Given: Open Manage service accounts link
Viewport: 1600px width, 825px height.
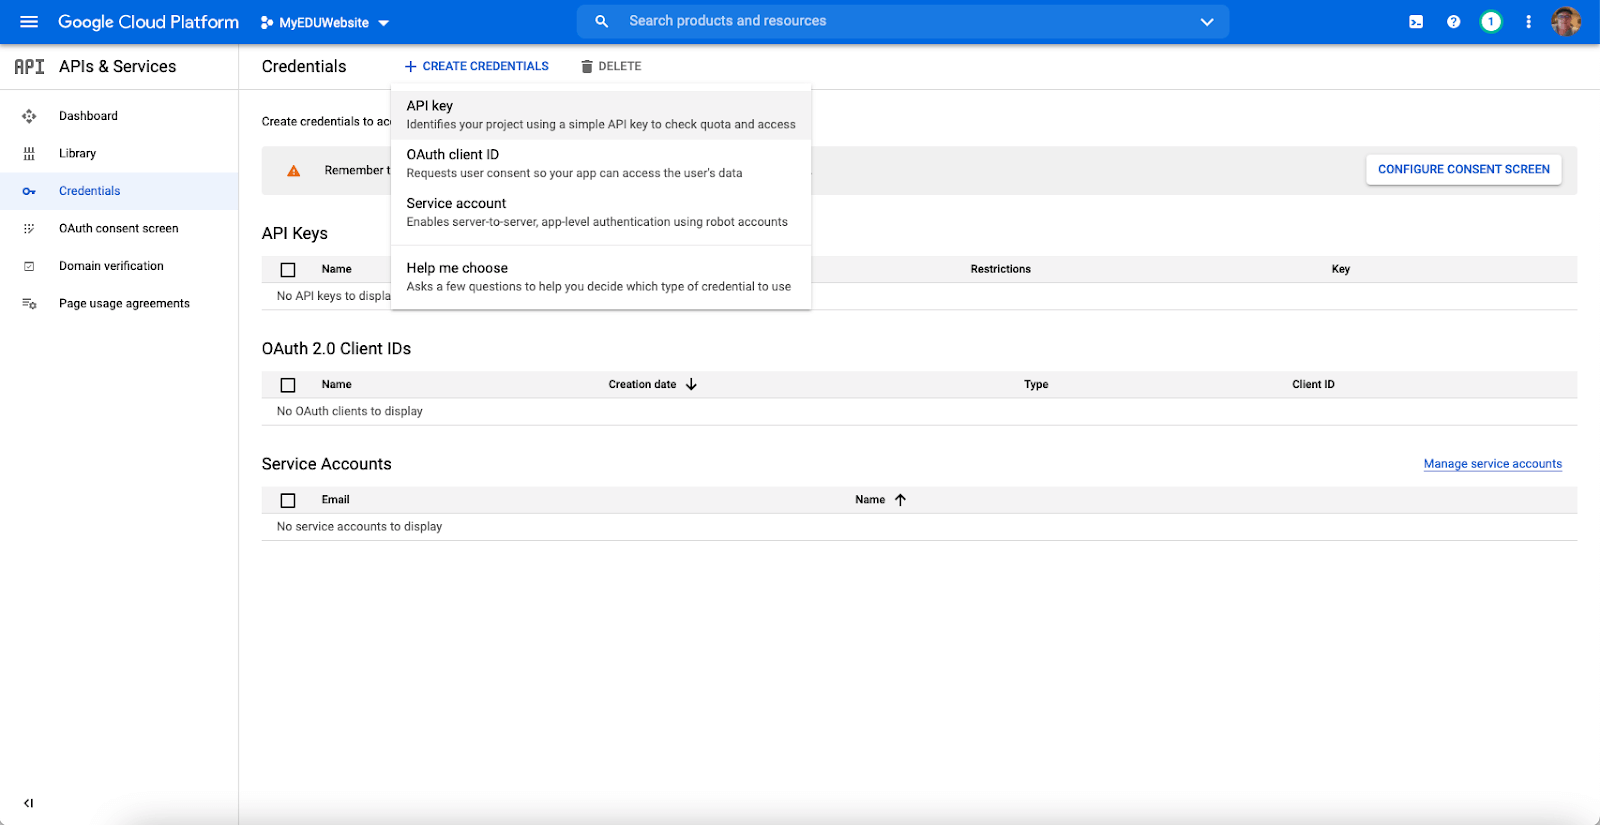Looking at the screenshot, I should click(x=1493, y=464).
